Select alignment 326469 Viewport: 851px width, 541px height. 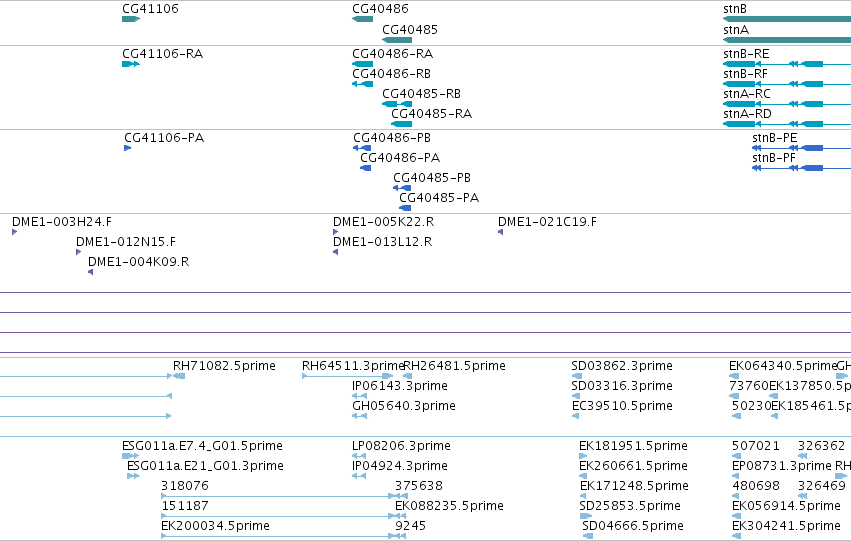822,486
